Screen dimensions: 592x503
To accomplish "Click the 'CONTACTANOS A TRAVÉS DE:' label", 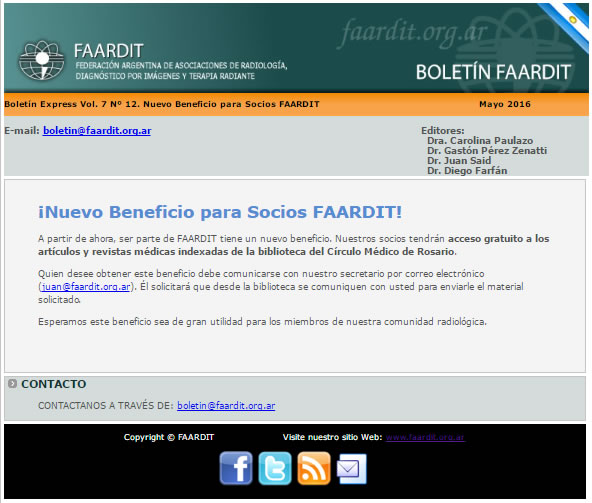I will click(x=106, y=406).
